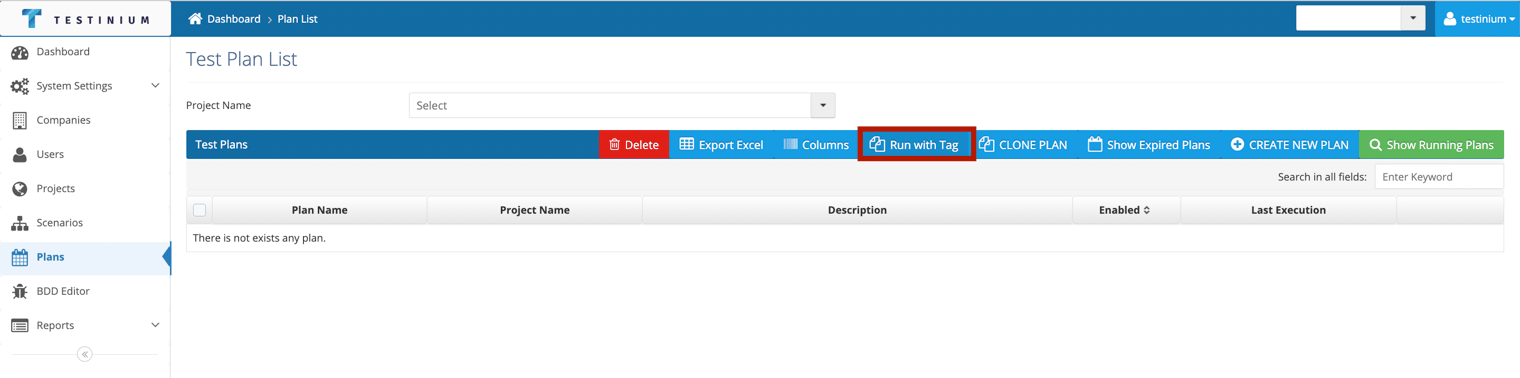Click the Description column header
Image resolution: width=1520 pixels, height=378 pixels.
click(857, 210)
